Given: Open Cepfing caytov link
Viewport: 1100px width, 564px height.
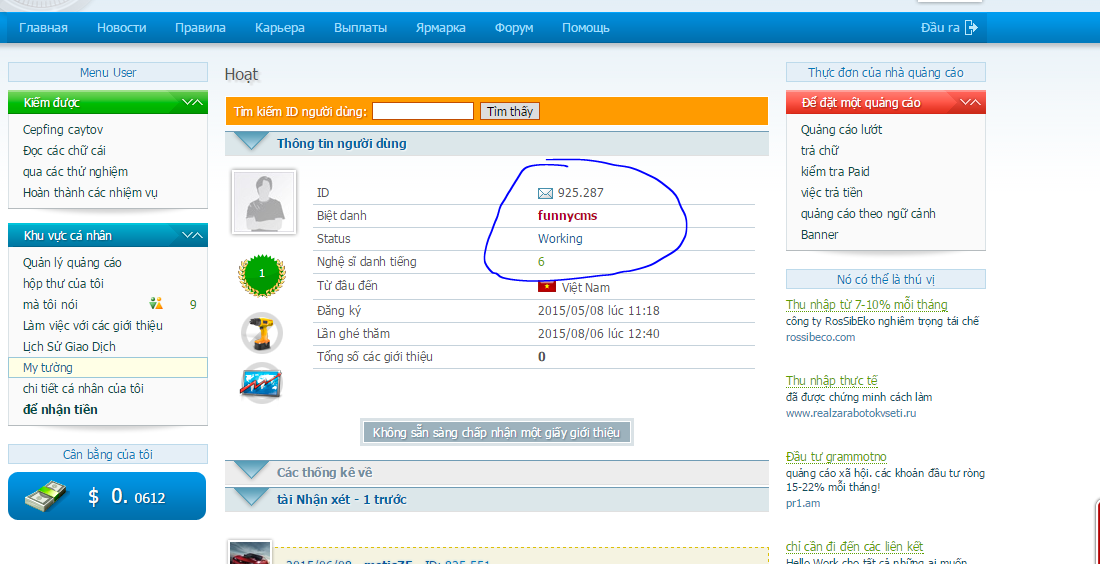Looking at the screenshot, I should coord(63,130).
